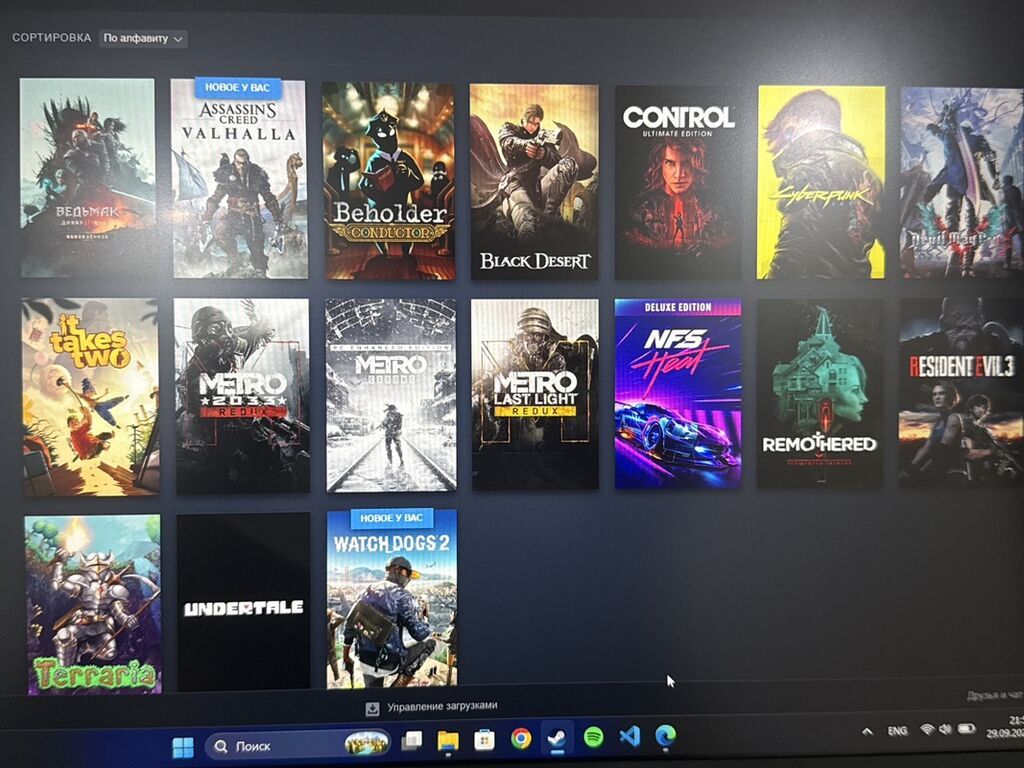Click the downloads icon beside 'Управление загрузками'
1024x768 pixels.
tap(372, 709)
